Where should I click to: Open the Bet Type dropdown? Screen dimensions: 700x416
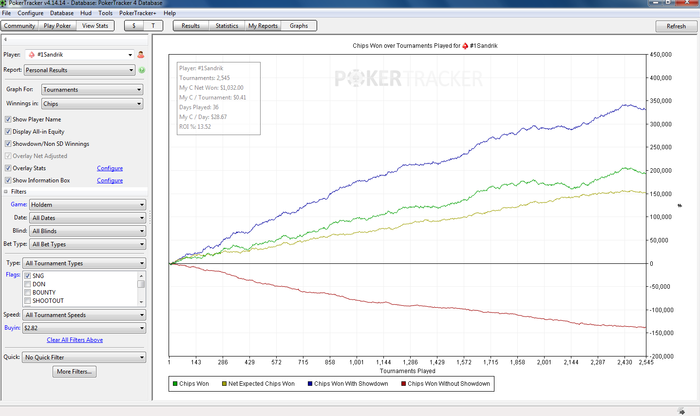click(88, 244)
